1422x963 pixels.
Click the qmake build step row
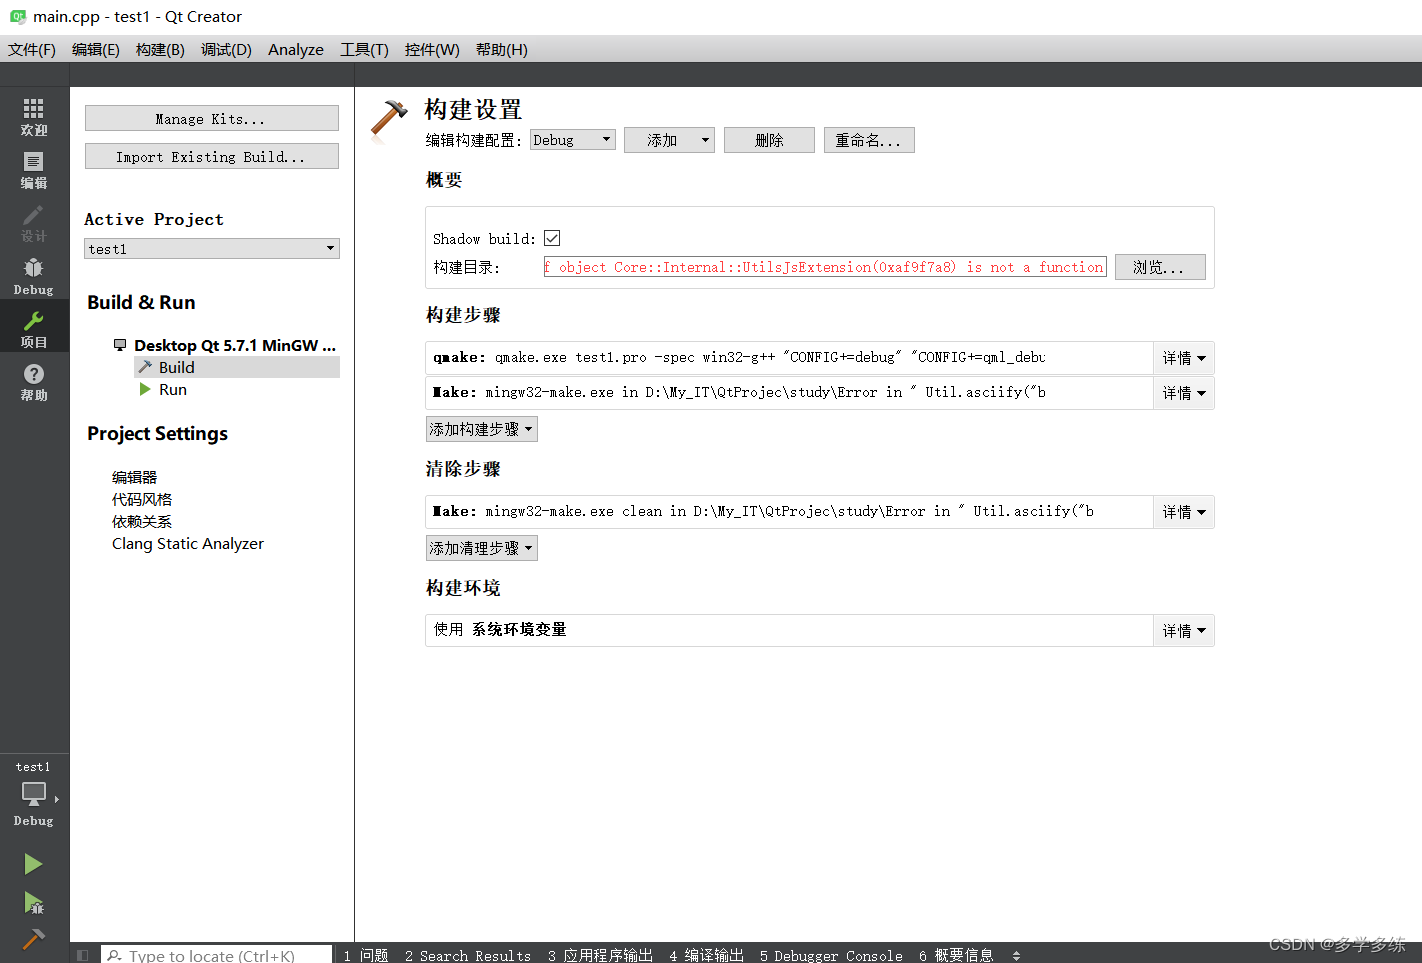(790, 358)
